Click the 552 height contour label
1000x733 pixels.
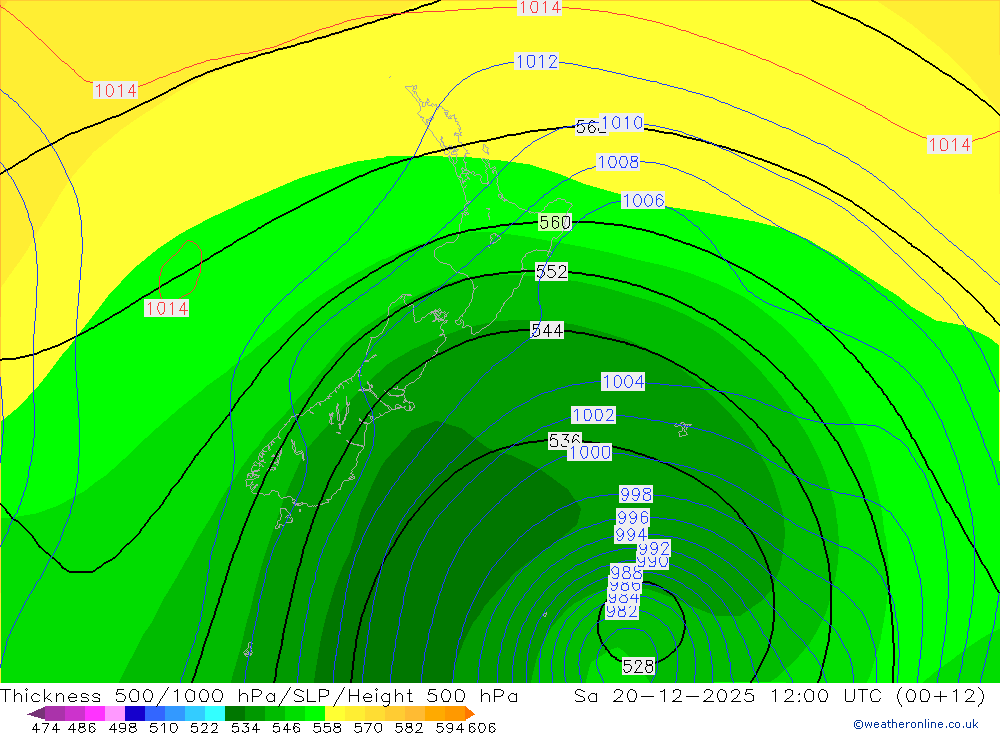tap(552, 272)
